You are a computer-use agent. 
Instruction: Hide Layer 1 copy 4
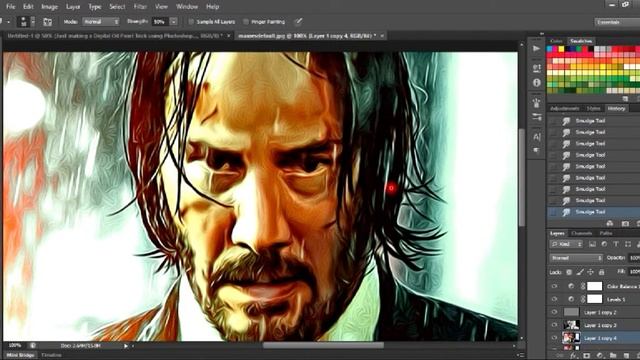(x=554, y=338)
